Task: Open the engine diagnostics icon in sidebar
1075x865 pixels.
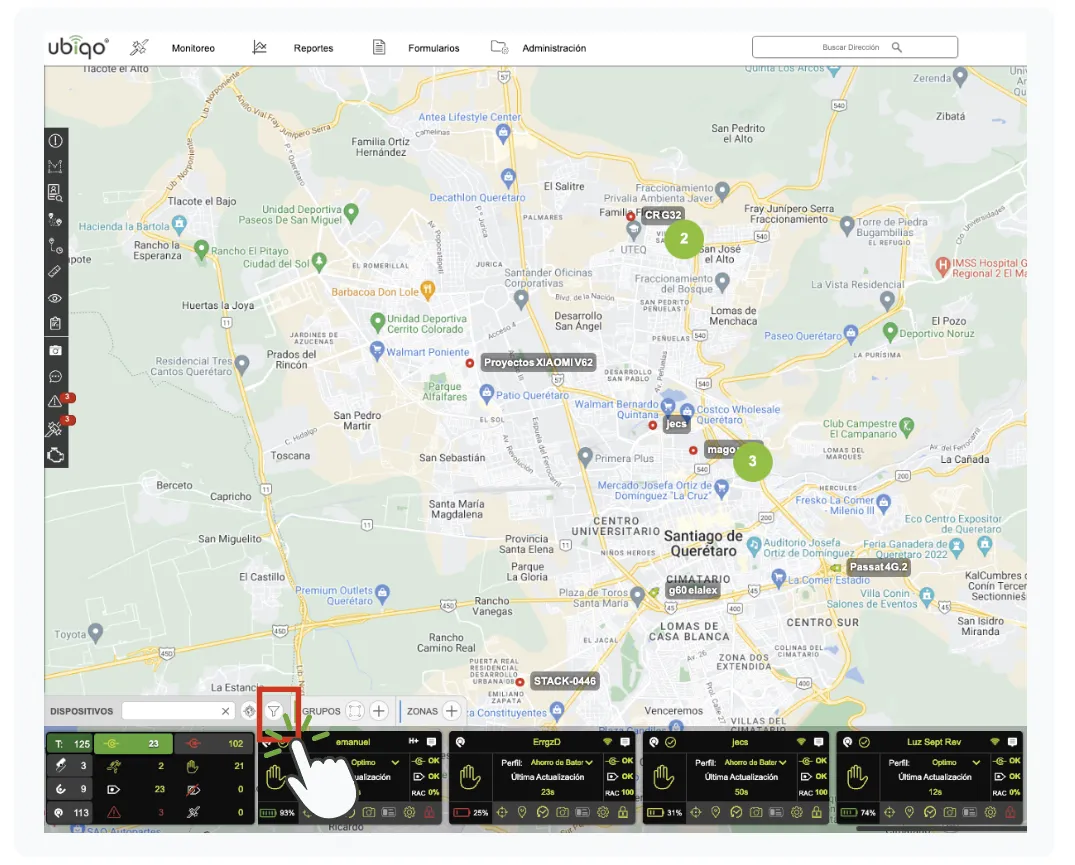Action: [x=56, y=455]
